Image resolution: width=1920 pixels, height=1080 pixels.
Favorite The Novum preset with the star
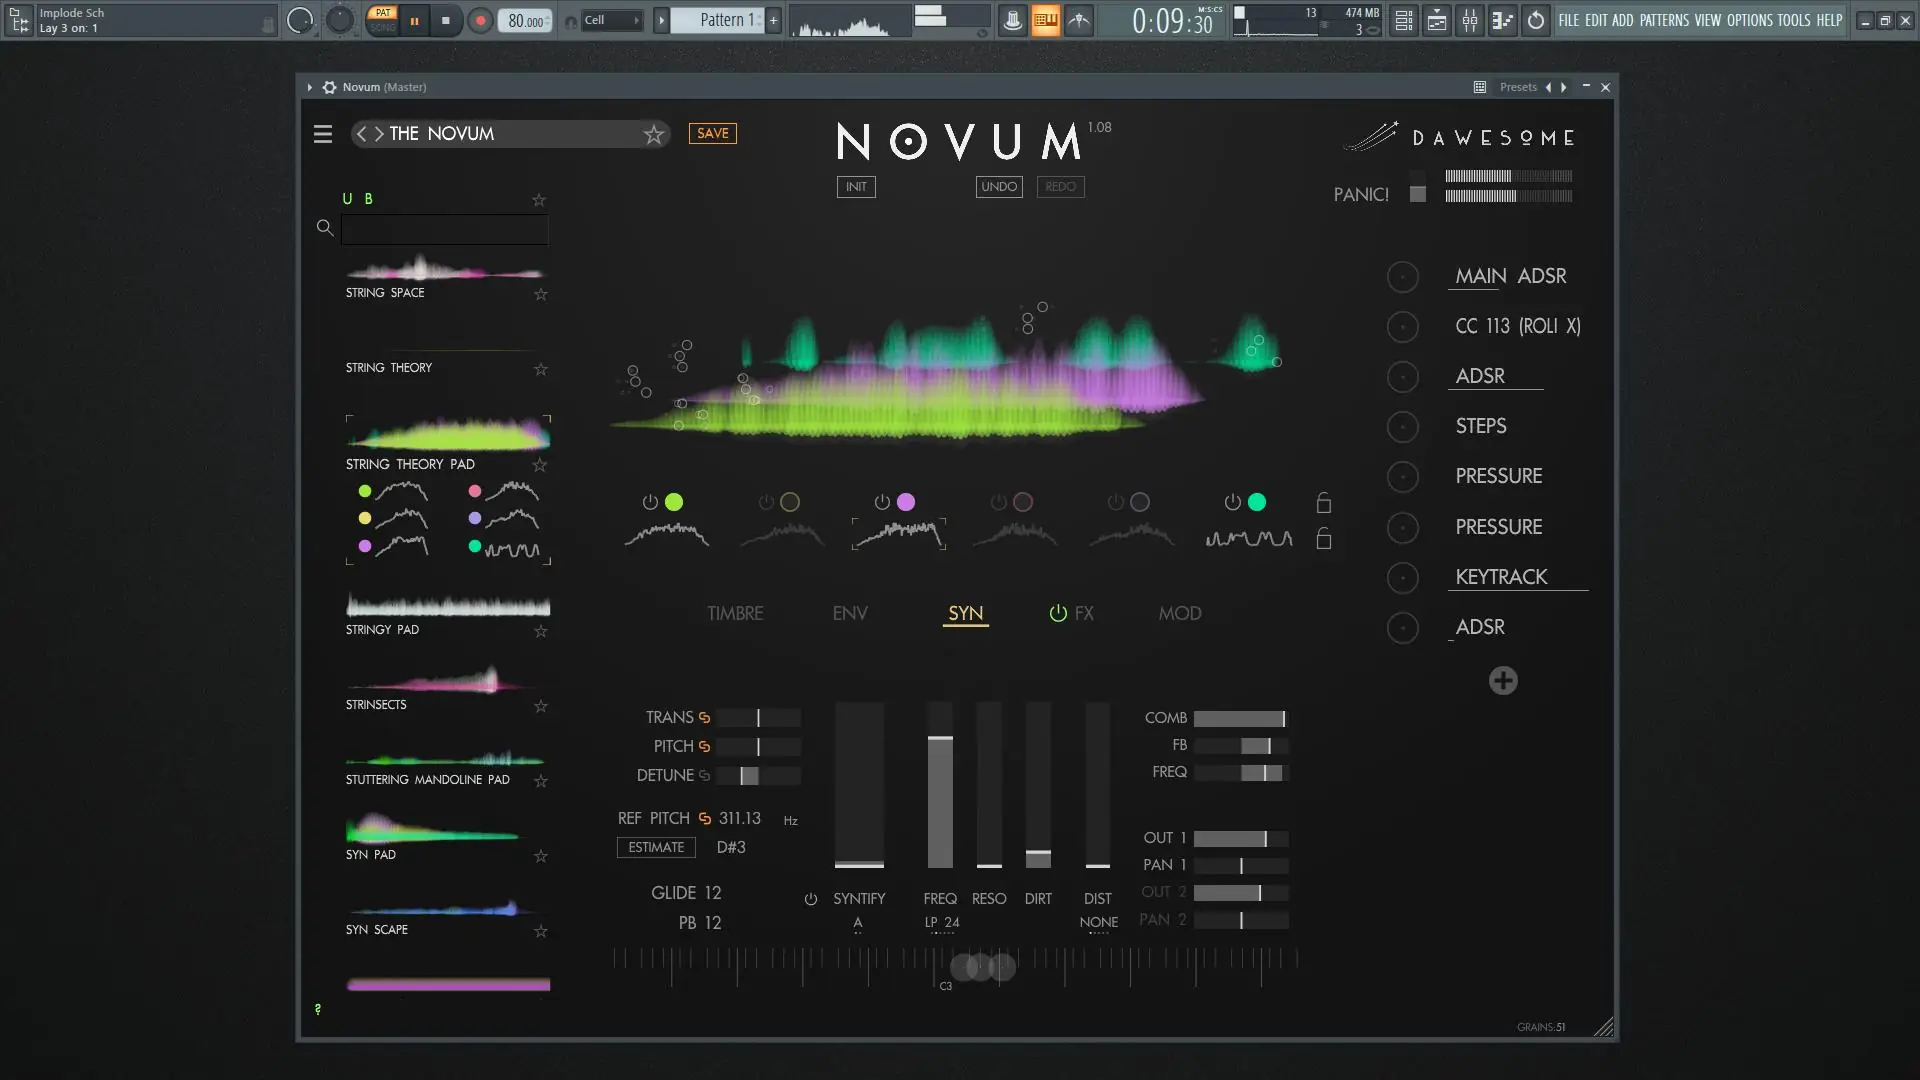click(x=653, y=134)
